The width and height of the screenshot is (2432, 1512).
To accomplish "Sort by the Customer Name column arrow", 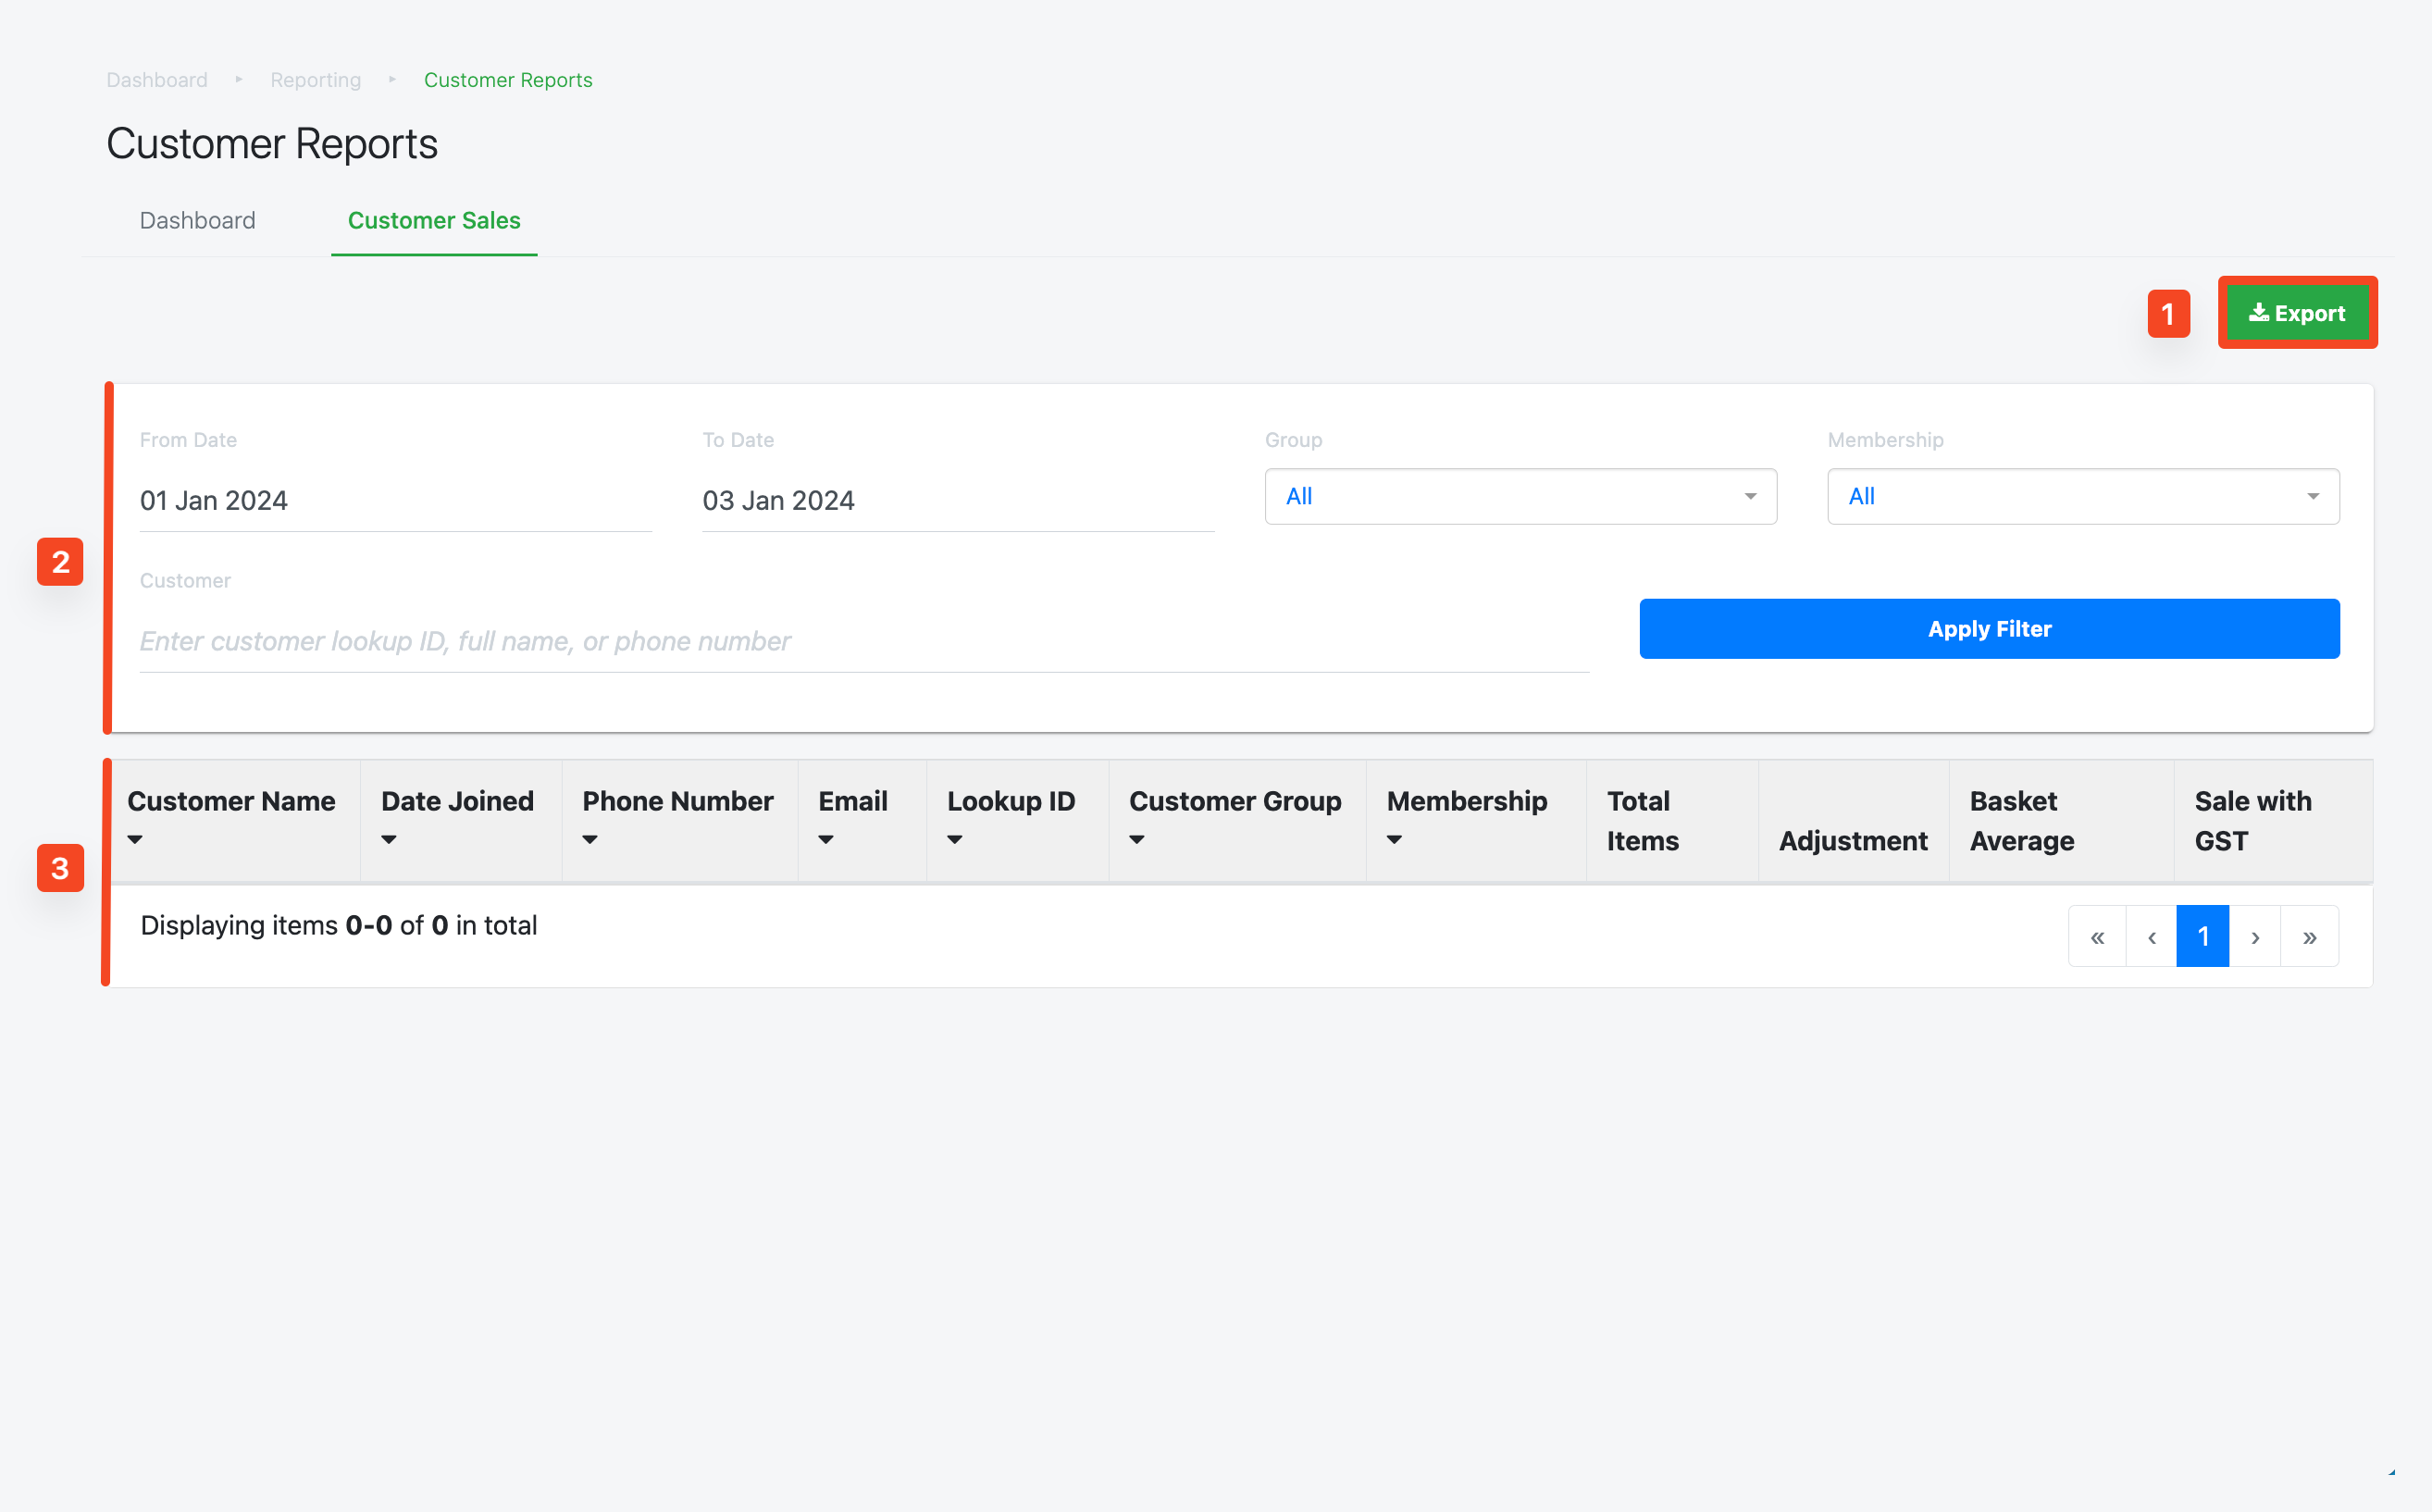I will pyautogui.click(x=135, y=840).
